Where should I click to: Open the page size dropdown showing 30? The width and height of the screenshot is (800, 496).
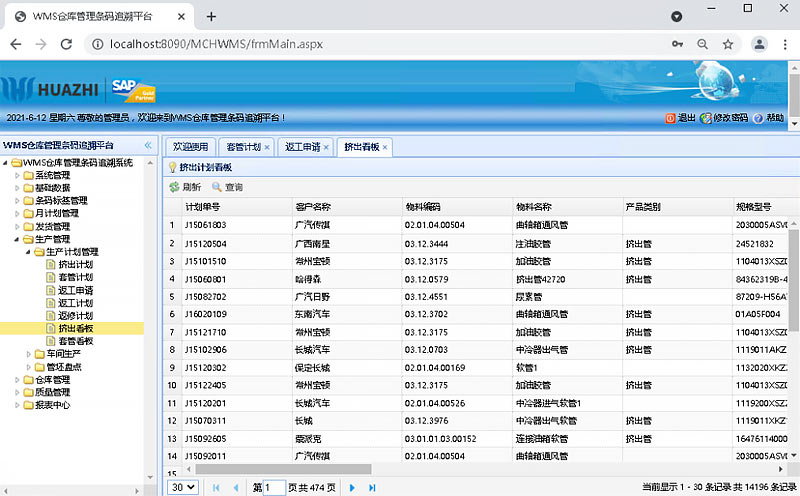[182, 487]
